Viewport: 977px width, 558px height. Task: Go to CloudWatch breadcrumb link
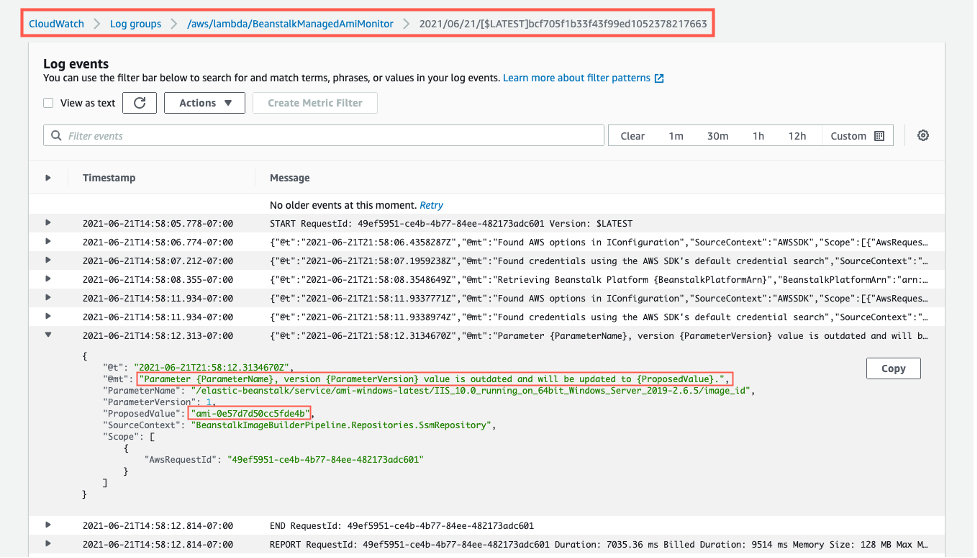56,24
